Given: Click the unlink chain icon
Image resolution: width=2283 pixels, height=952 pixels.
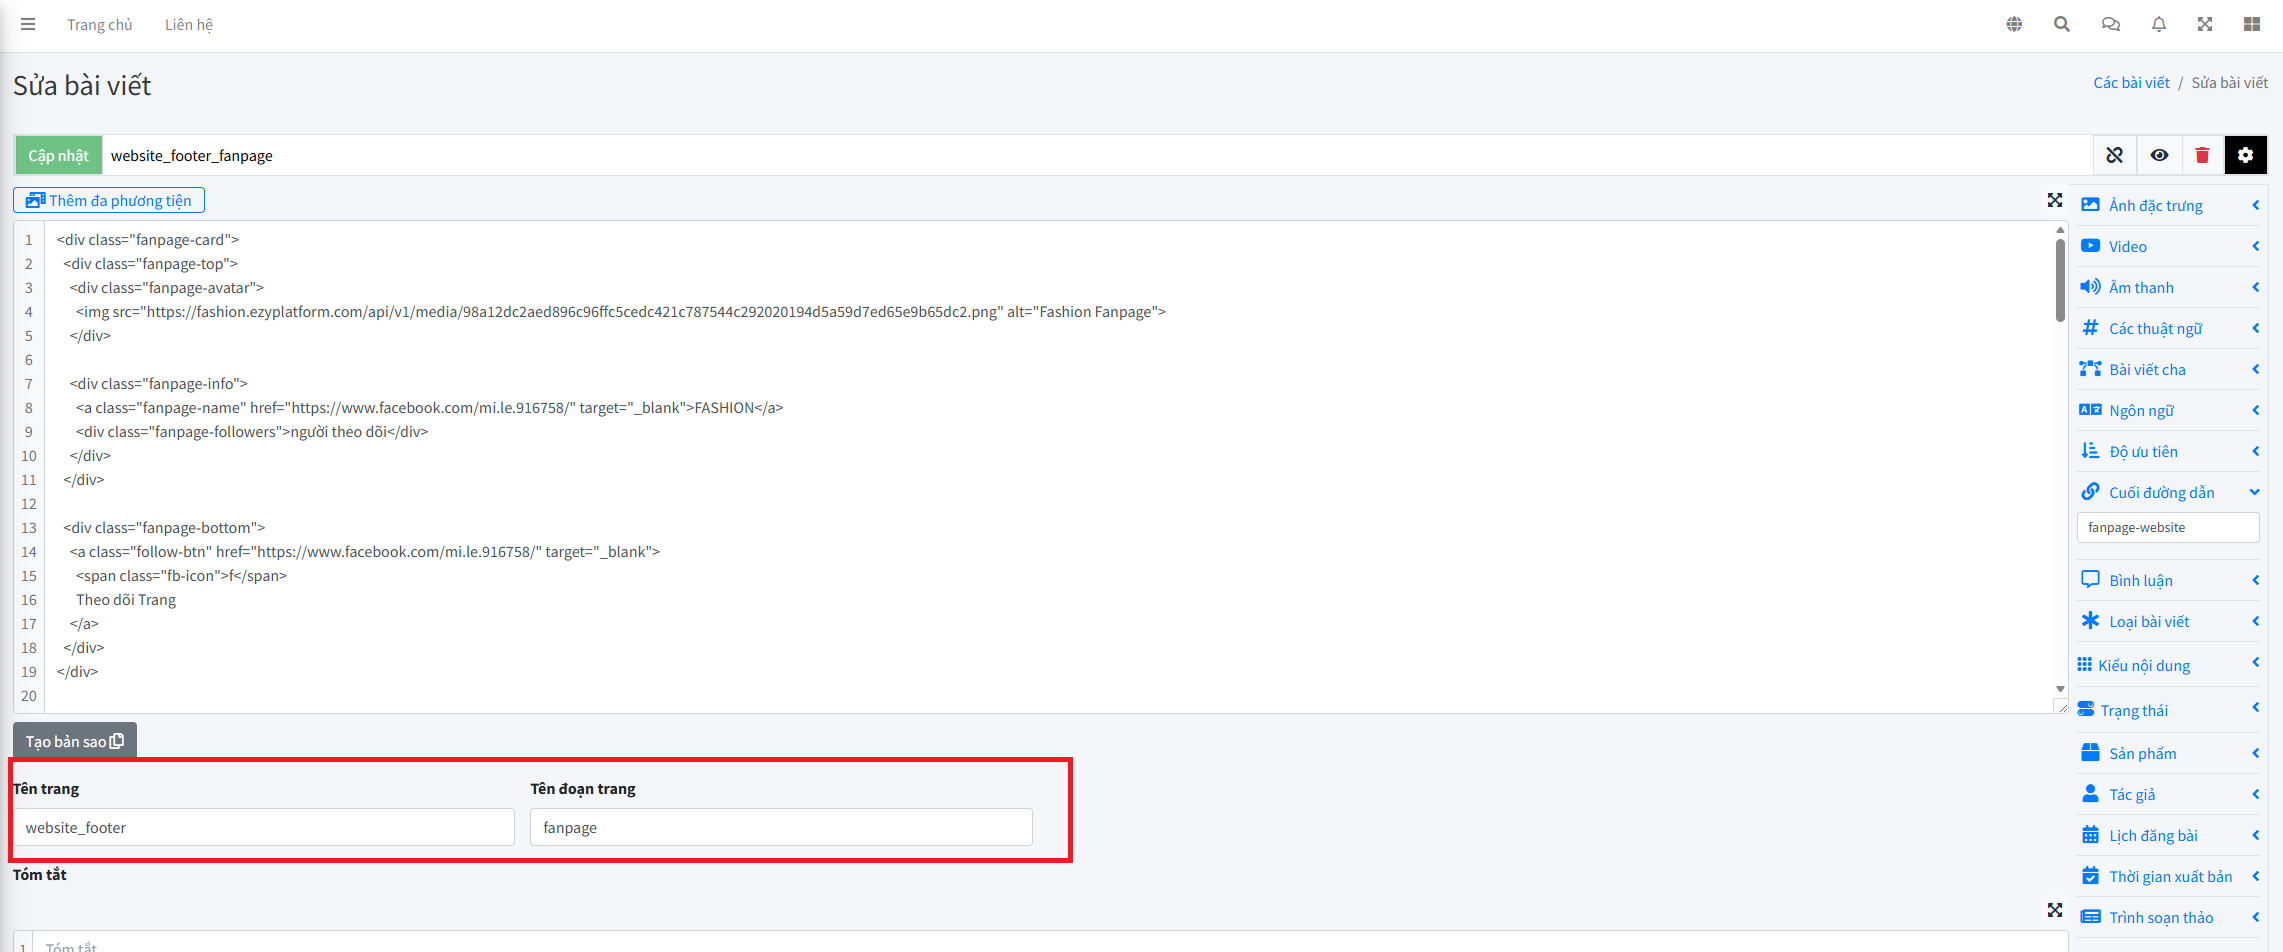Looking at the screenshot, I should tap(2114, 155).
